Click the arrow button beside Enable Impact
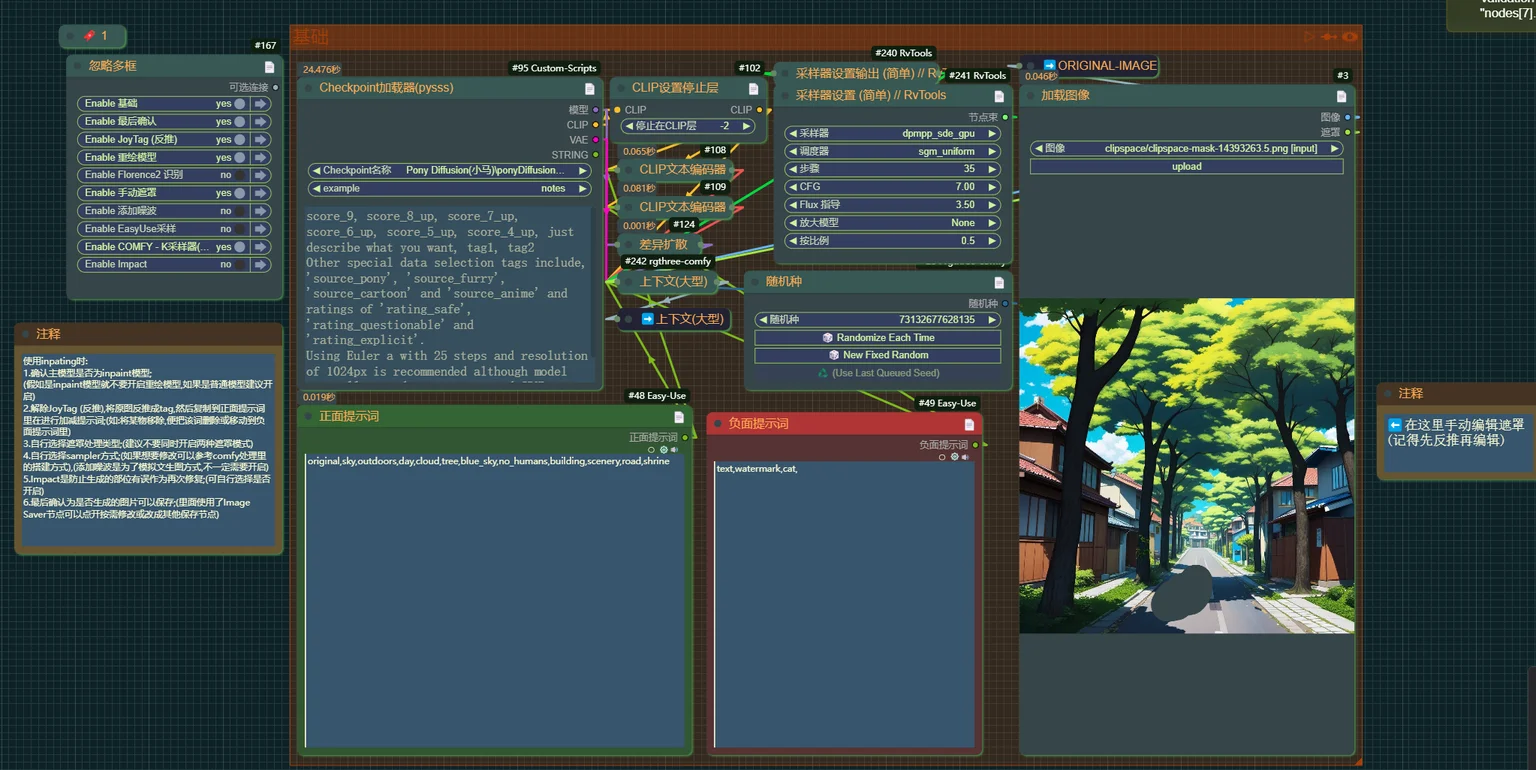The height and width of the screenshot is (770, 1536). (x=261, y=265)
